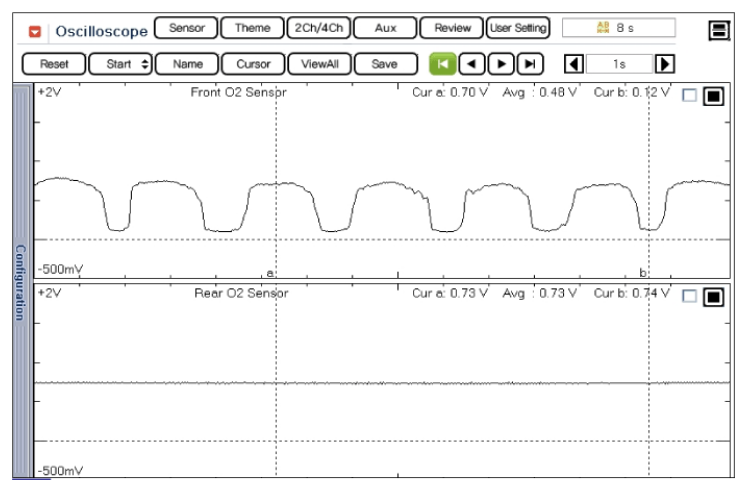747x492 pixels.
Task: Switch the 2Ch/4Ch channel mode
Action: click(315, 29)
